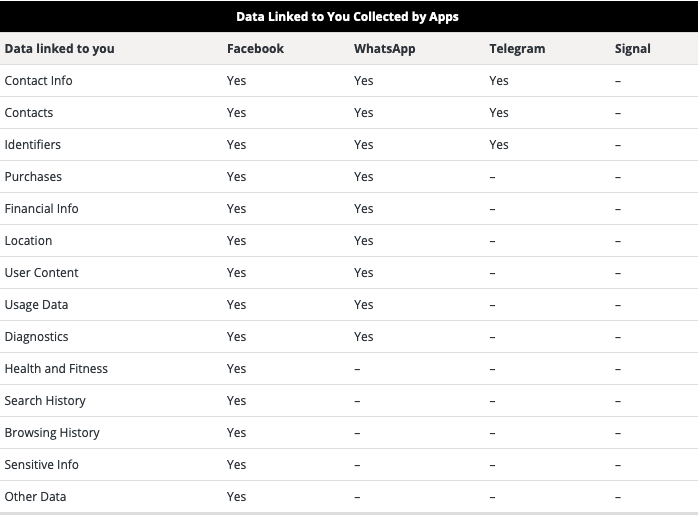
Task: Click the Browsing History row label
Action: (x=52, y=433)
